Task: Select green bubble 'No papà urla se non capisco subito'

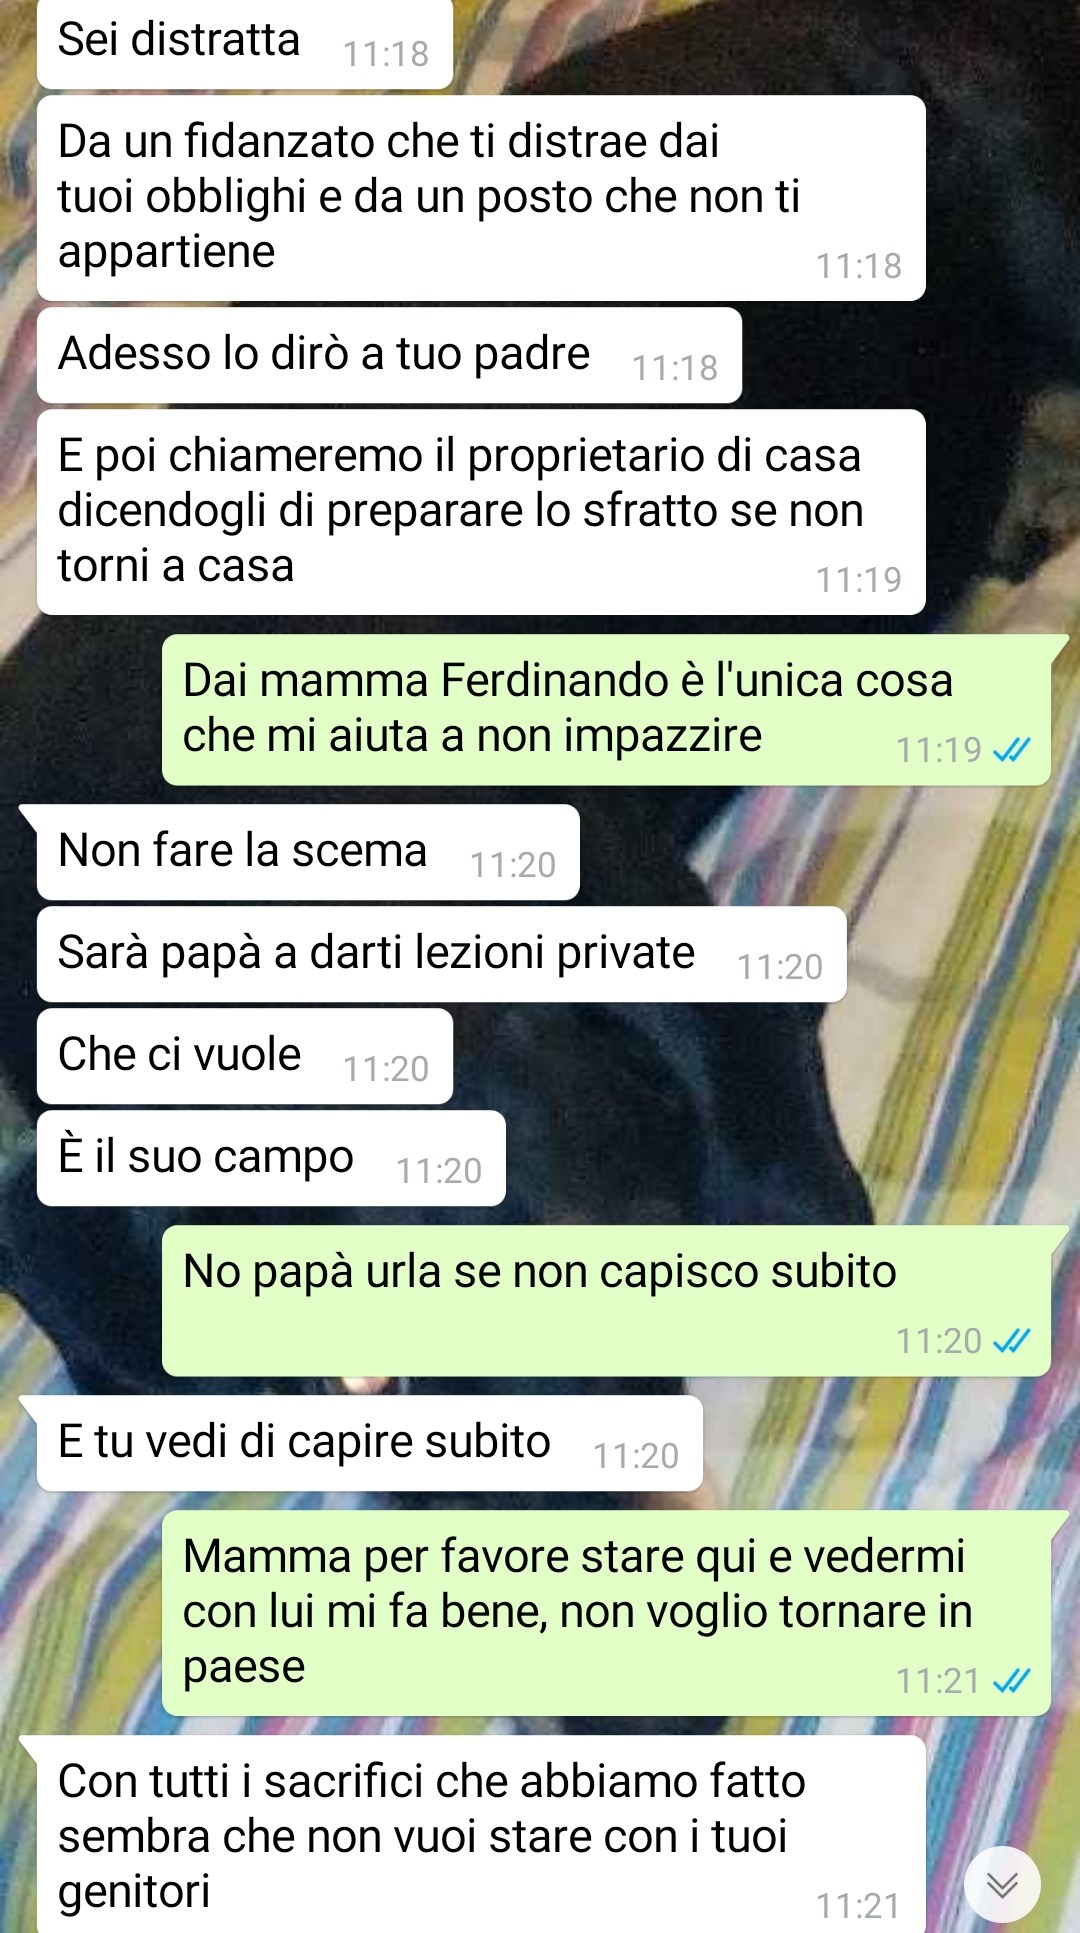Action: tap(607, 1301)
